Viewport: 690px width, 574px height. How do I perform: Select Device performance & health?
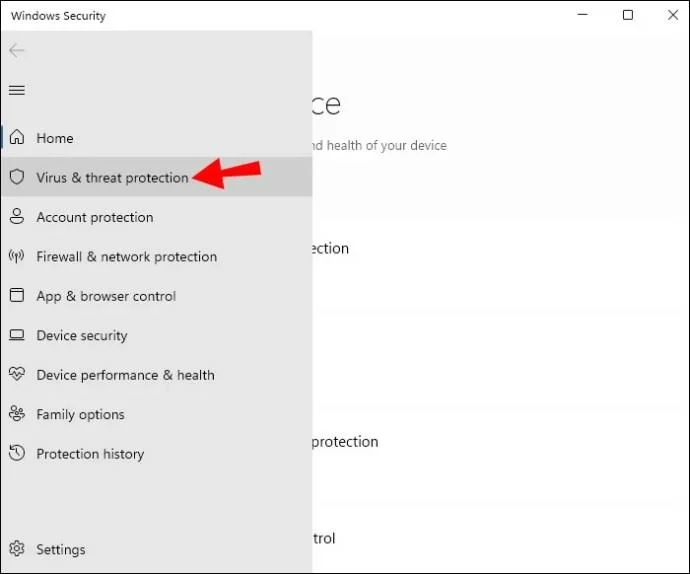[x=125, y=375]
